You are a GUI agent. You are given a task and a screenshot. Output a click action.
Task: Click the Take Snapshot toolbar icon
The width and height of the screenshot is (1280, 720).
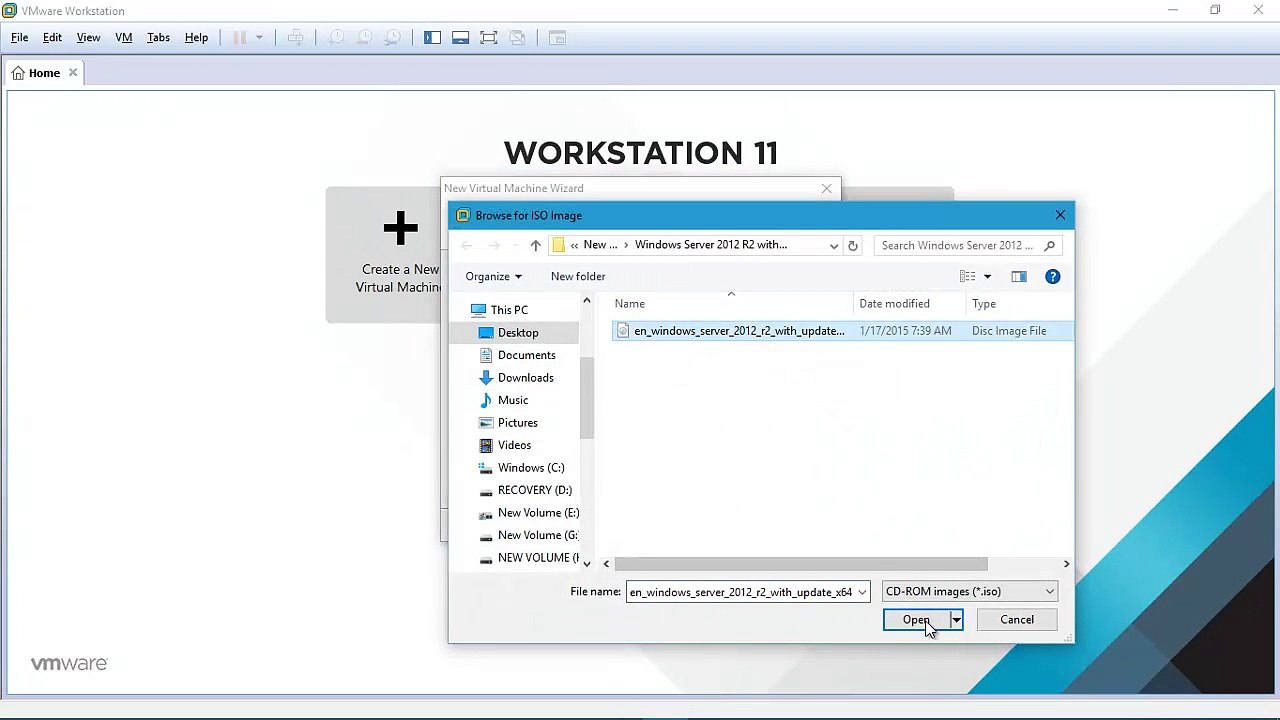(x=336, y=38)
